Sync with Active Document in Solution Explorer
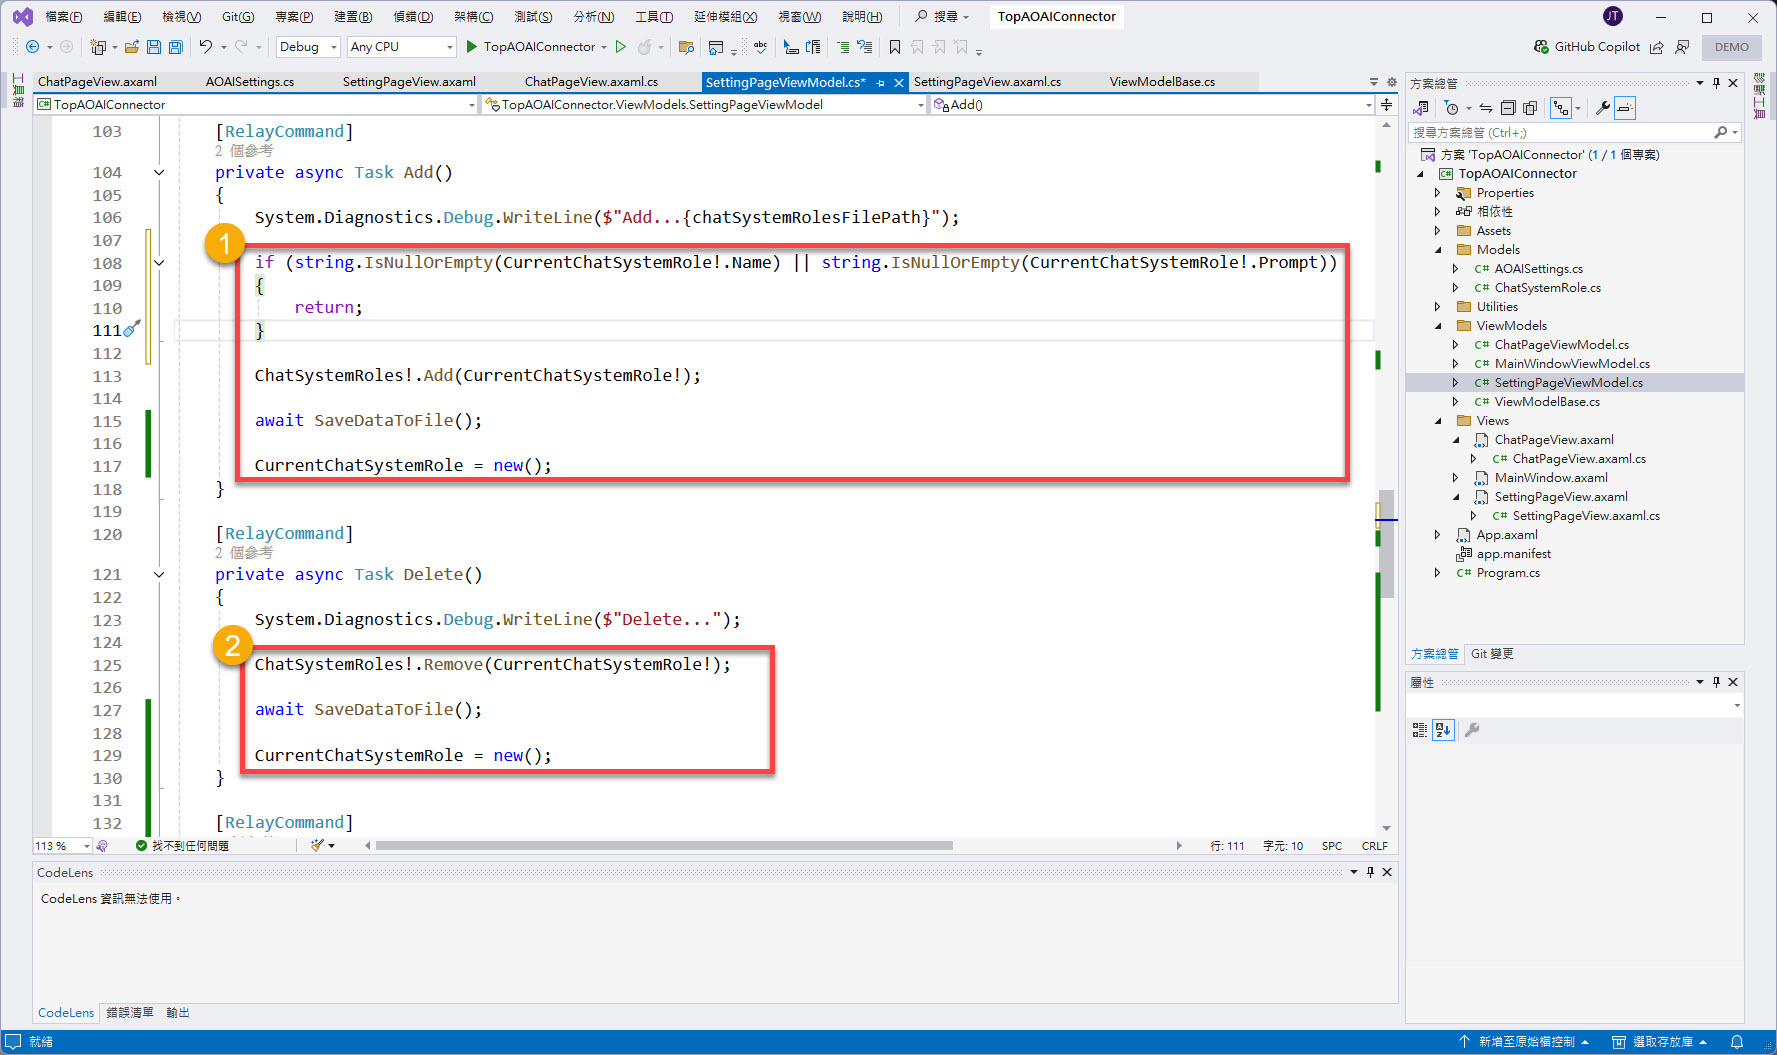This screenshot has width=1777, height=1055. (x=1486, y=108)
